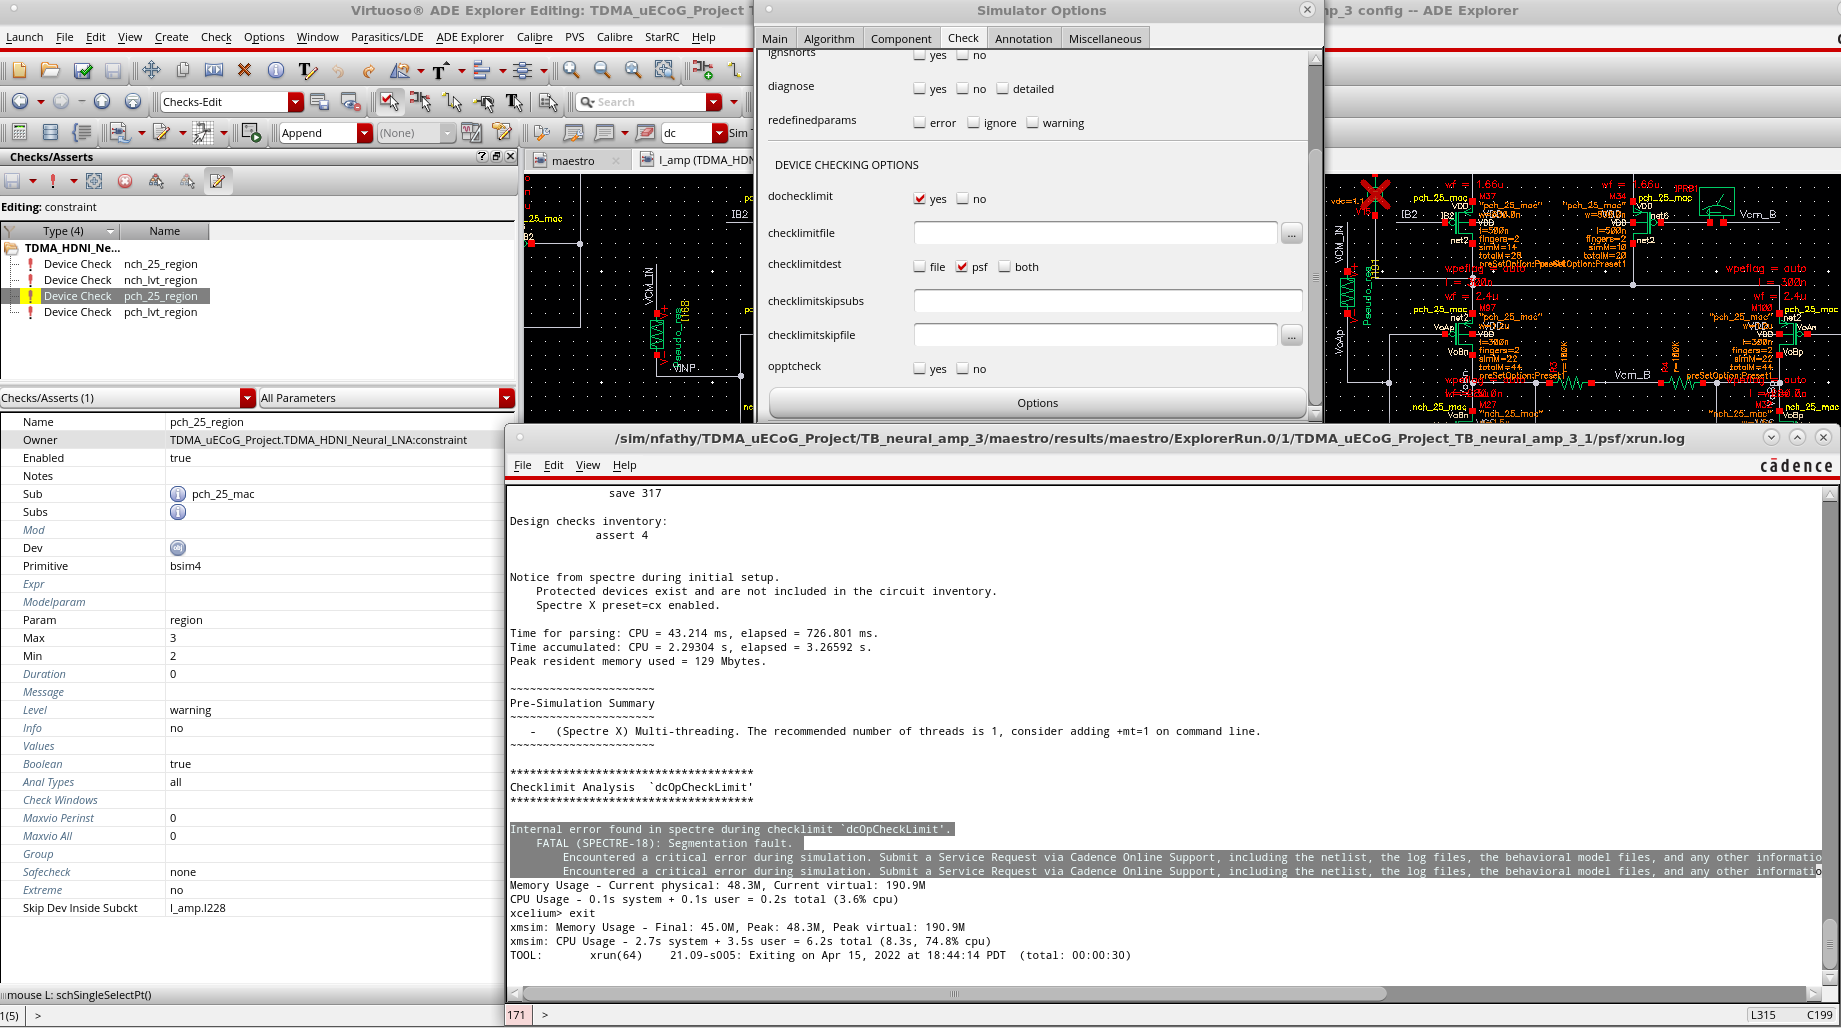Click the go back navigation arrow

(20, 101)
